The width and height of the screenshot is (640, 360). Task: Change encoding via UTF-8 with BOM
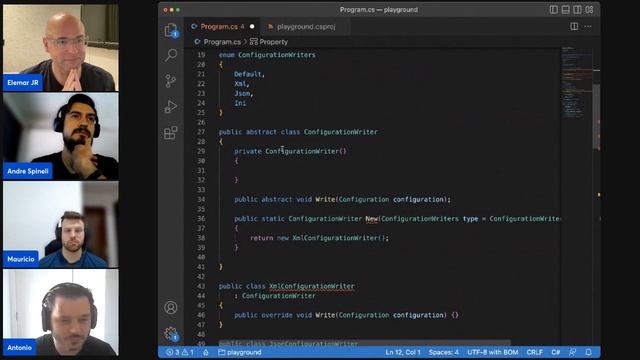[x=493, y=352]
